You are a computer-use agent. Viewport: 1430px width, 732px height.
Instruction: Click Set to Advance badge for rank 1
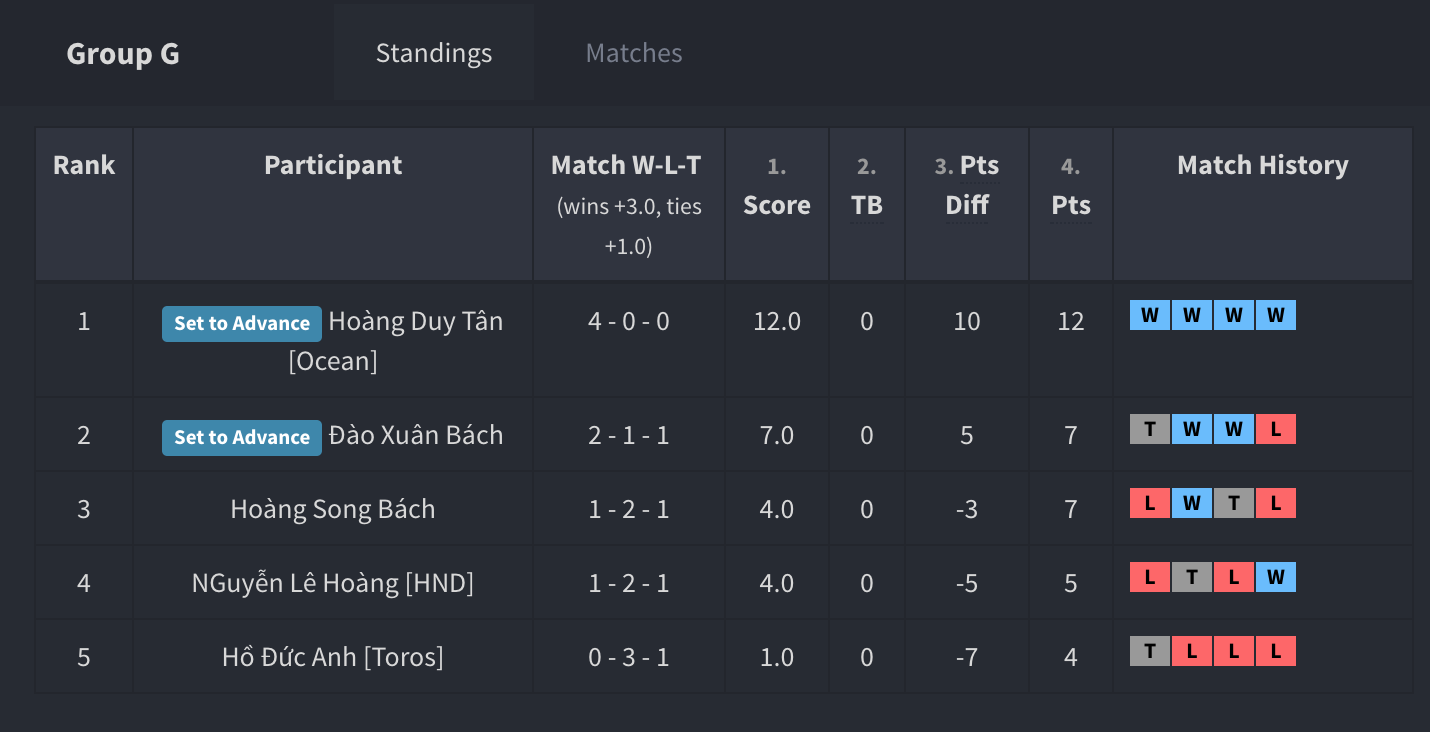click(242, 323)
